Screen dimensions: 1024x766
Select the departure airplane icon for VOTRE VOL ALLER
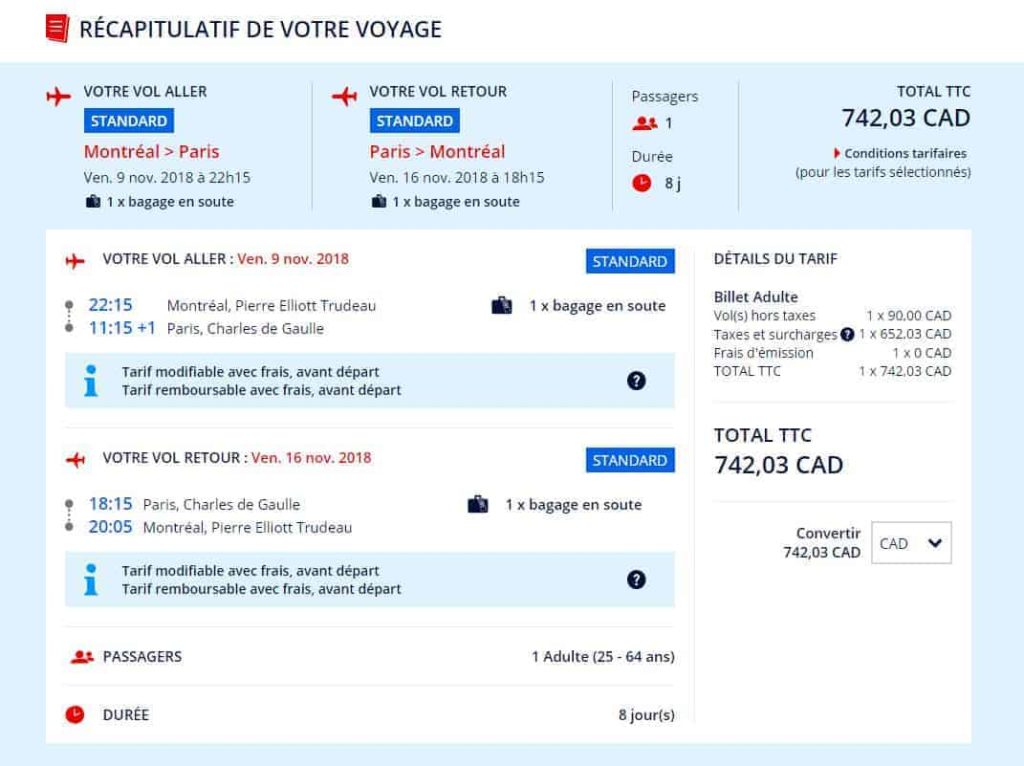tap(58, 95)
